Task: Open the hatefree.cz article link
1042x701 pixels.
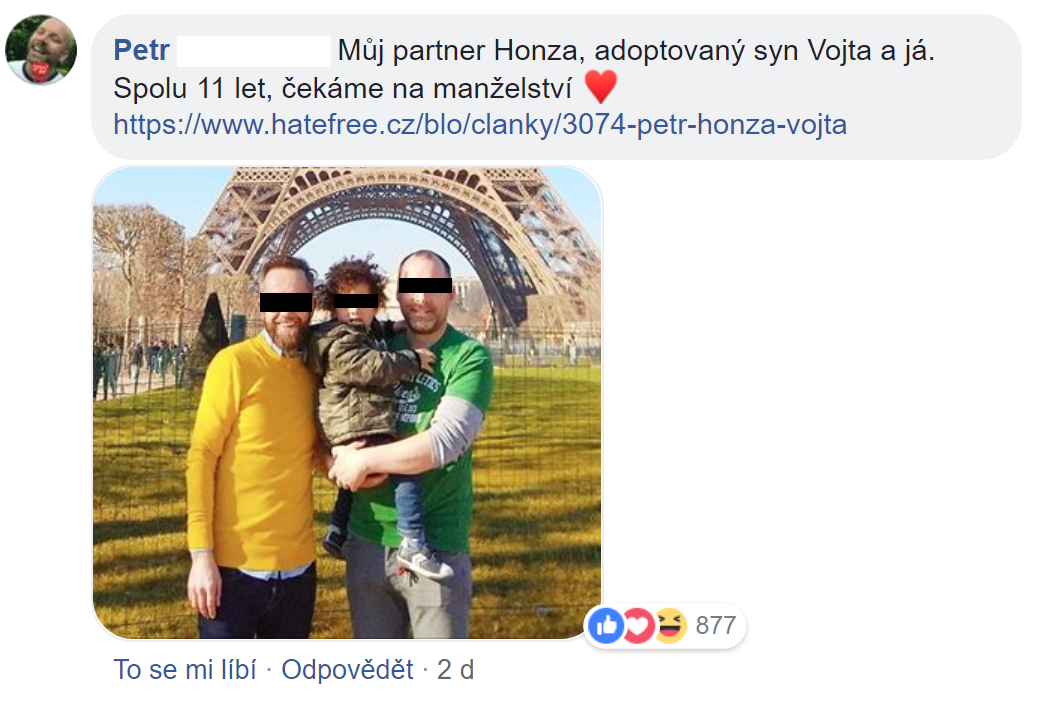Action: coord(480,124)
